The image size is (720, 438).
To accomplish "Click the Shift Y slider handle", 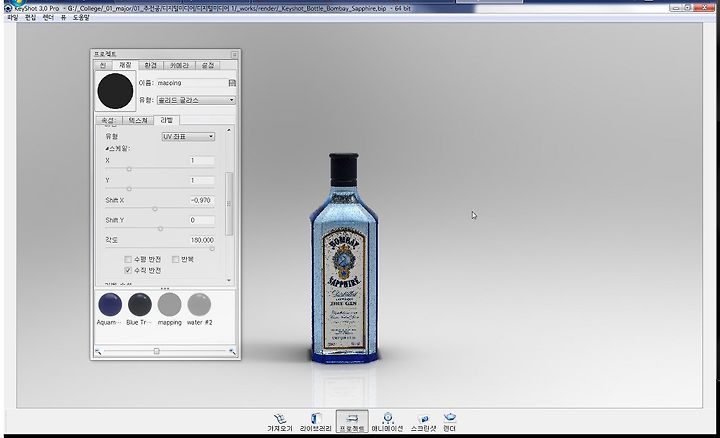I will [160, 229].
